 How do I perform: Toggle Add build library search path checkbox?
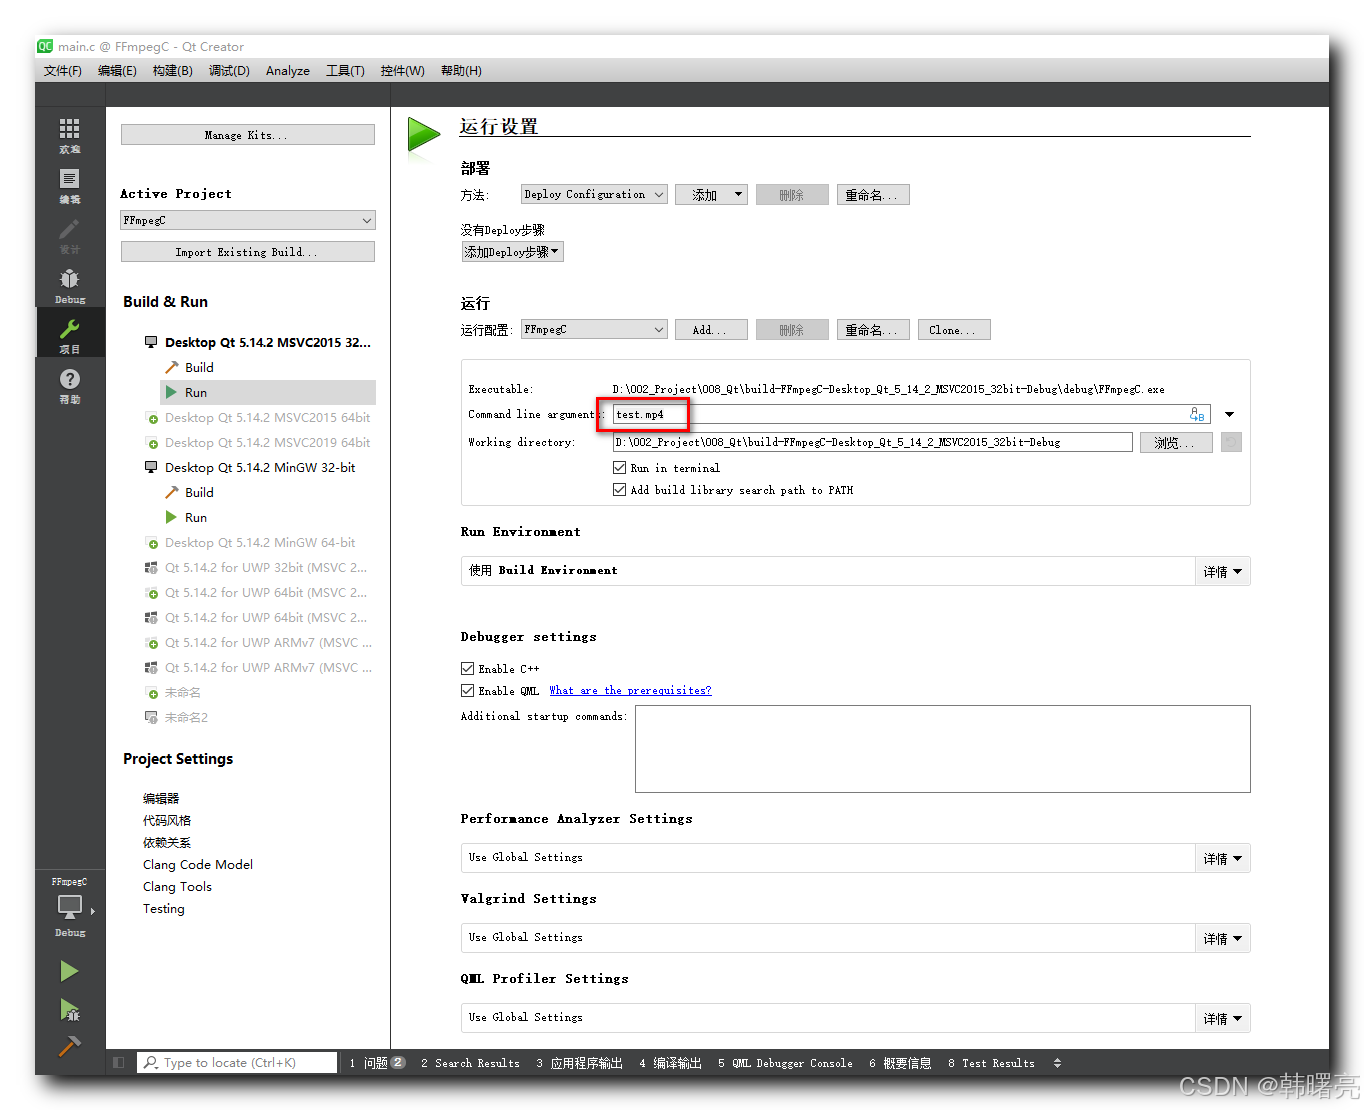point(620,489)
